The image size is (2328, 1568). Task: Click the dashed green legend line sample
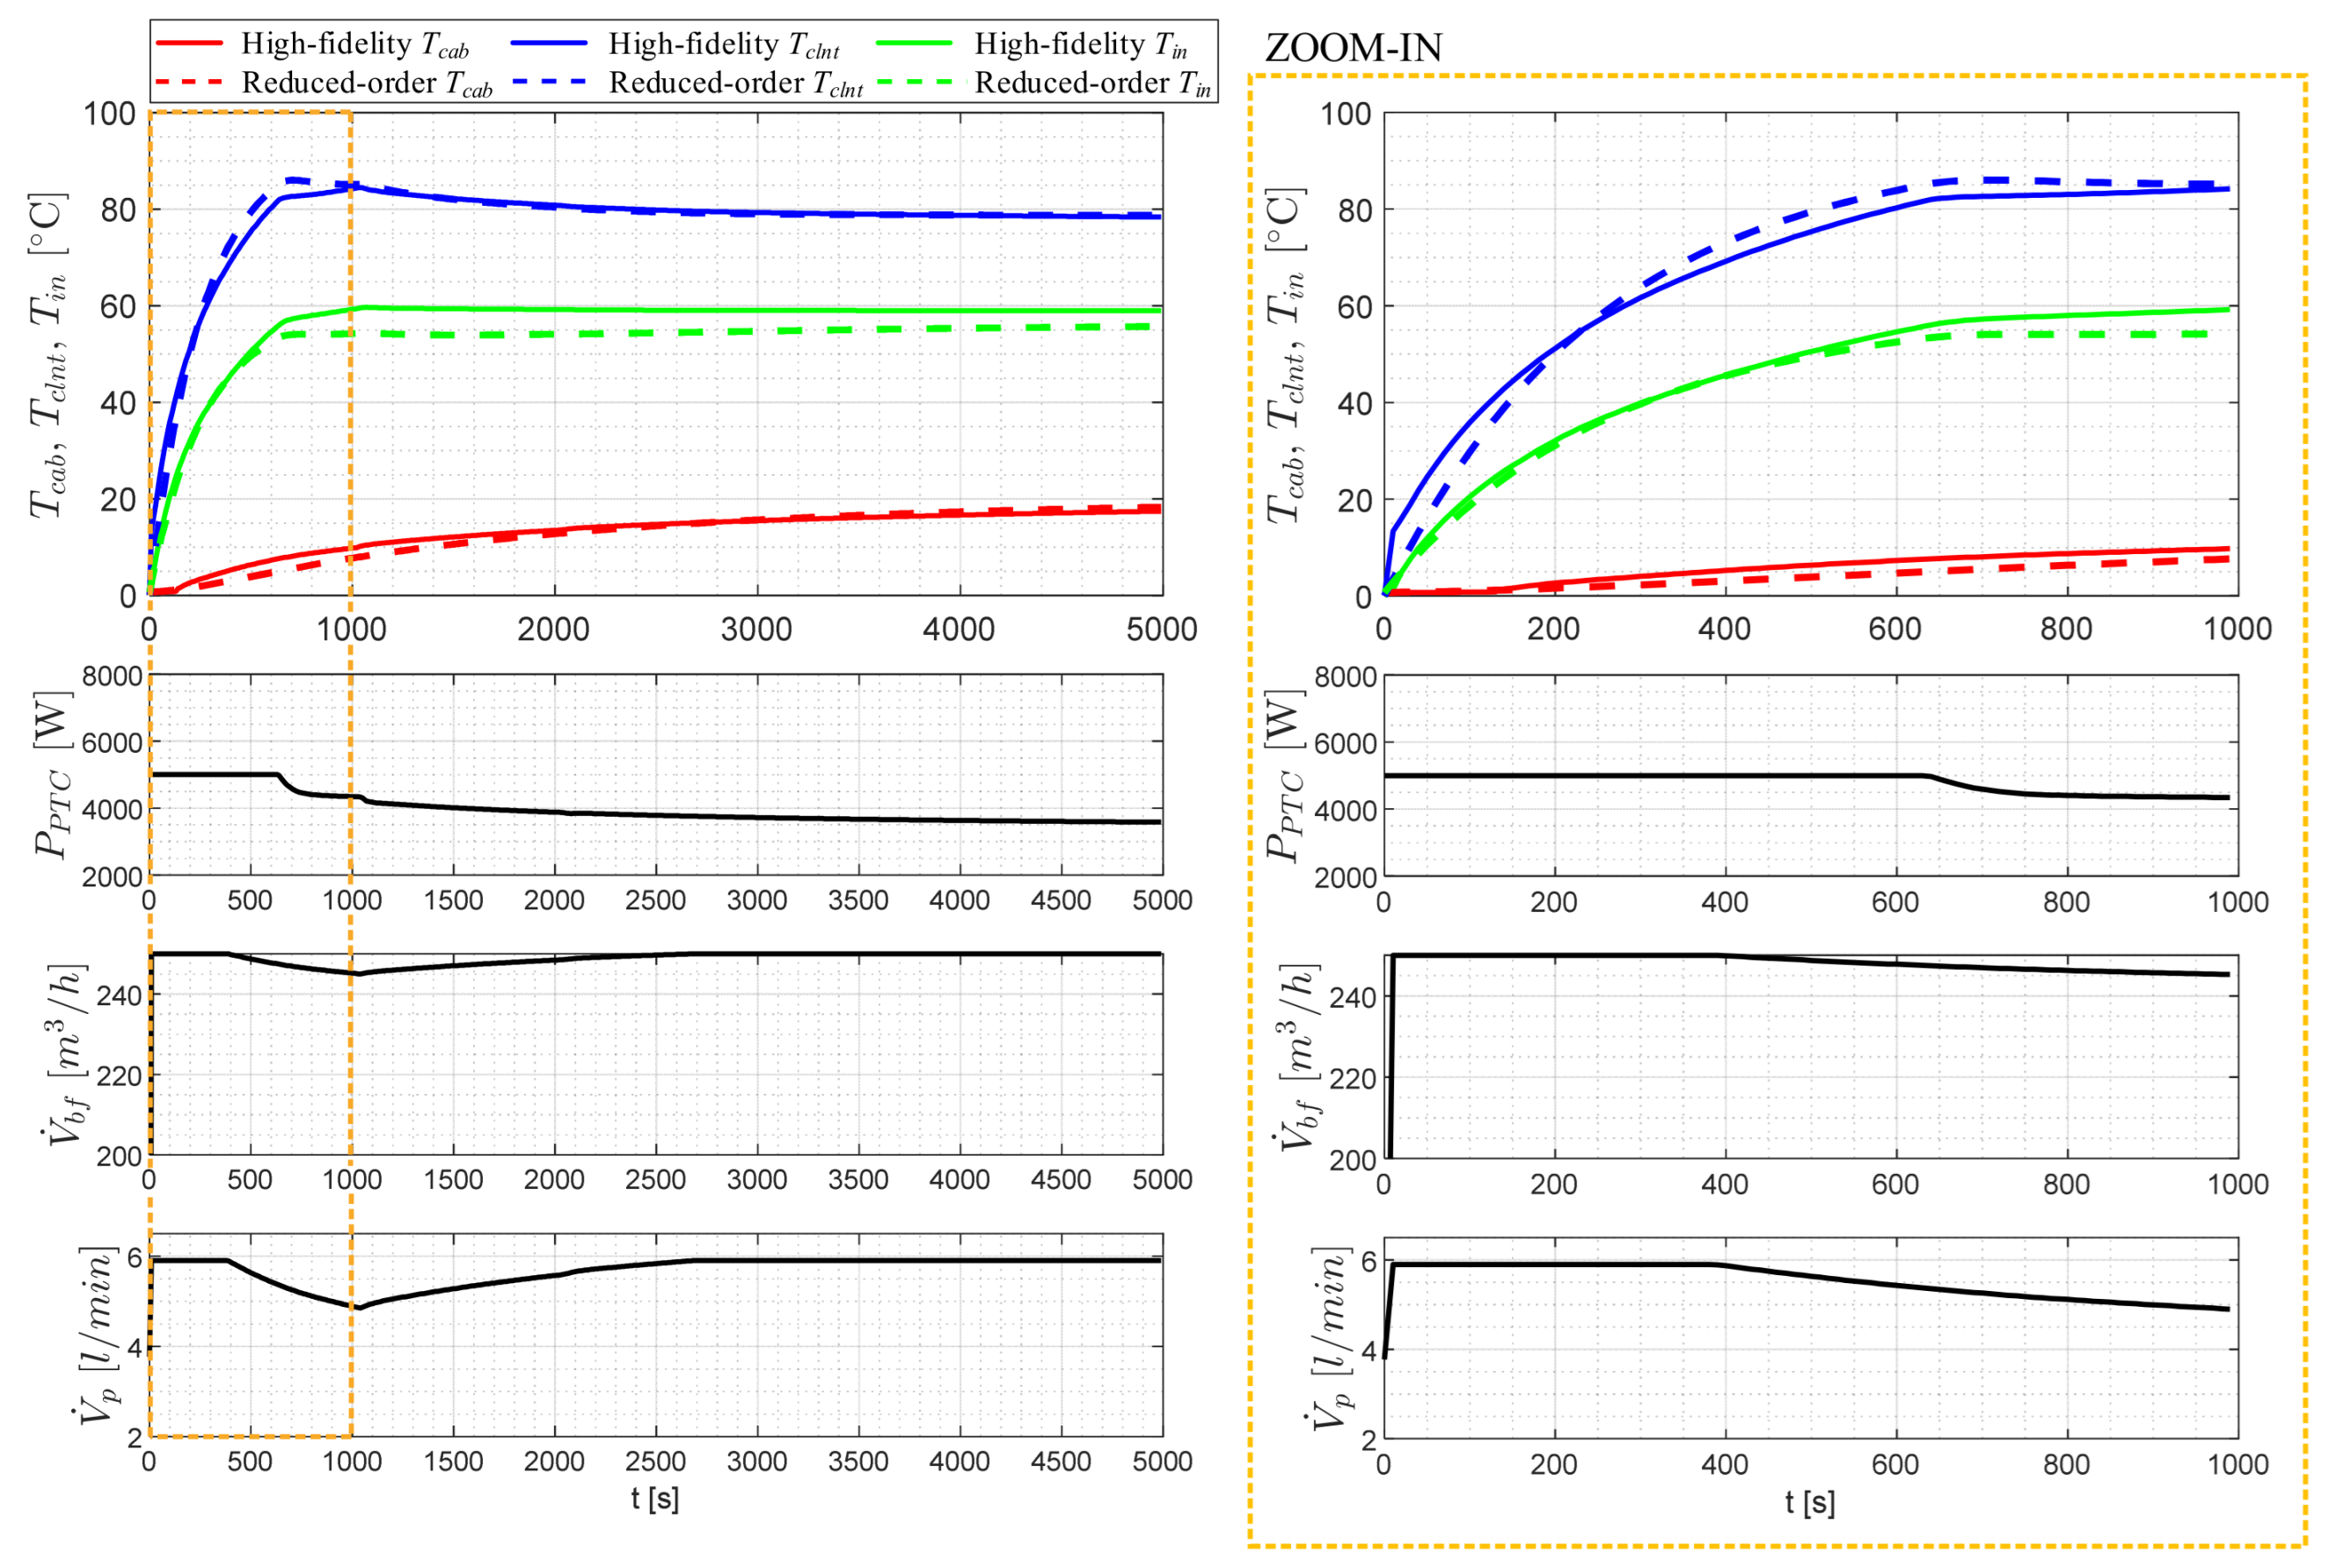[x=914, y=82]
